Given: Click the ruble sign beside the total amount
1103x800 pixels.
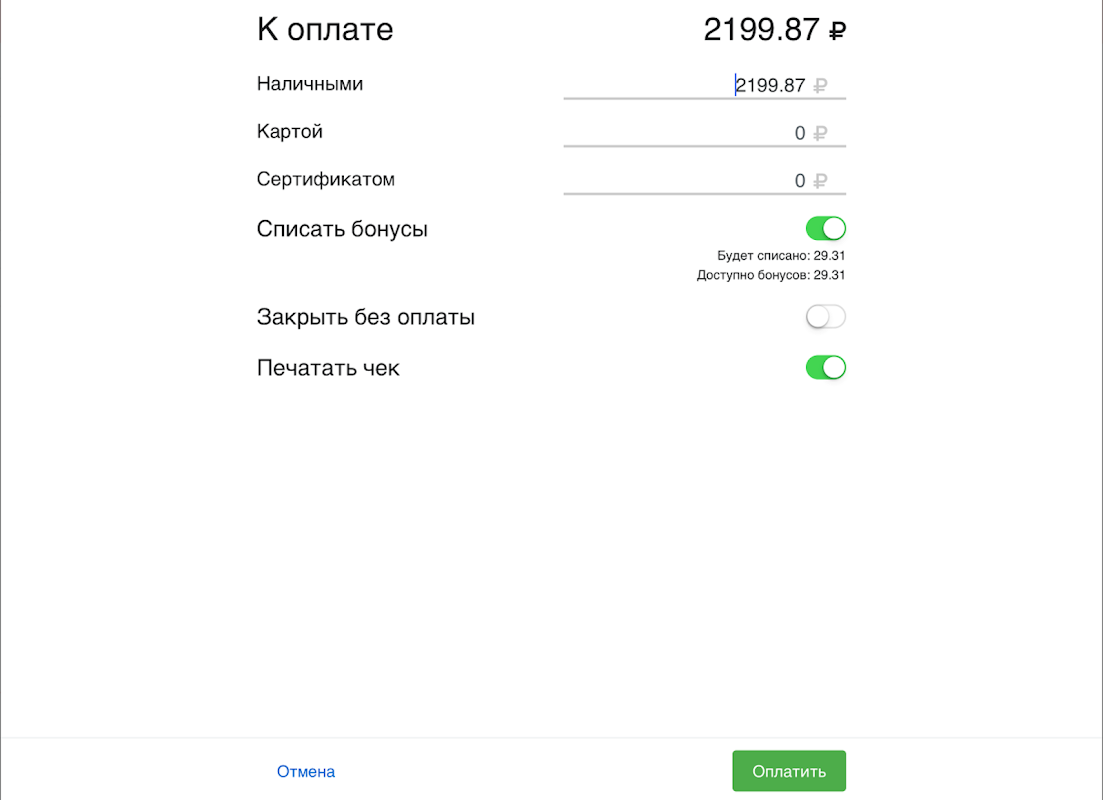Looking at the screenshot, I should [x=838, y=31].
